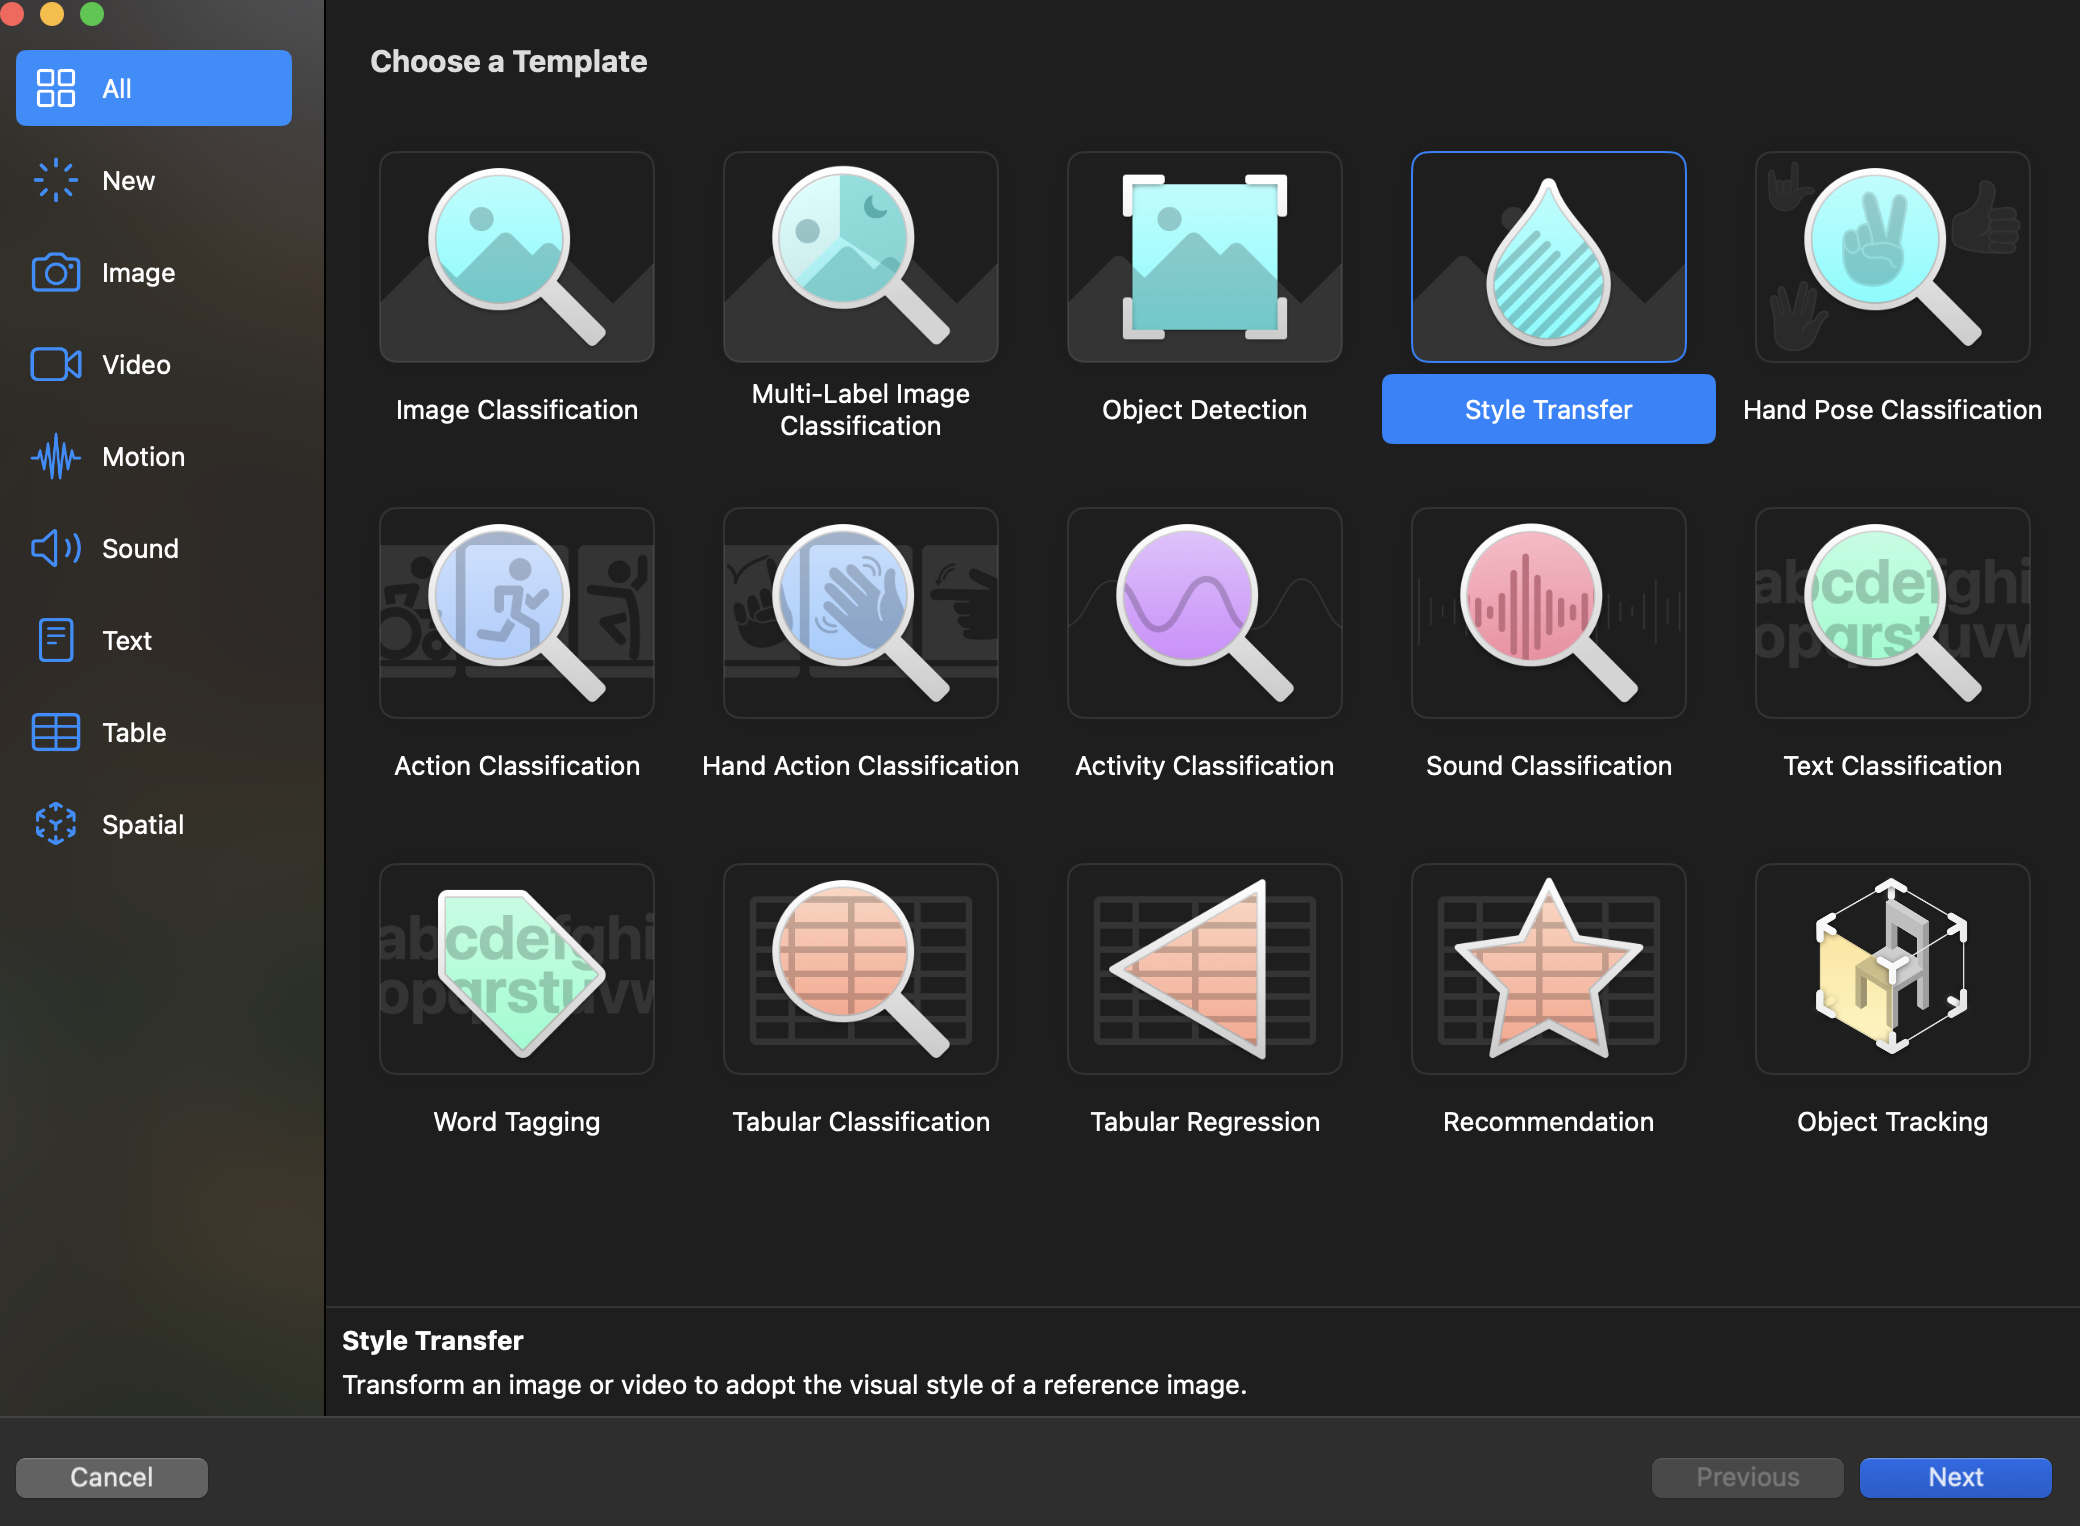The image size is (2080, 1526).
Task: Select the Multi-Label Image Classification icon
Action: (860, 257)
